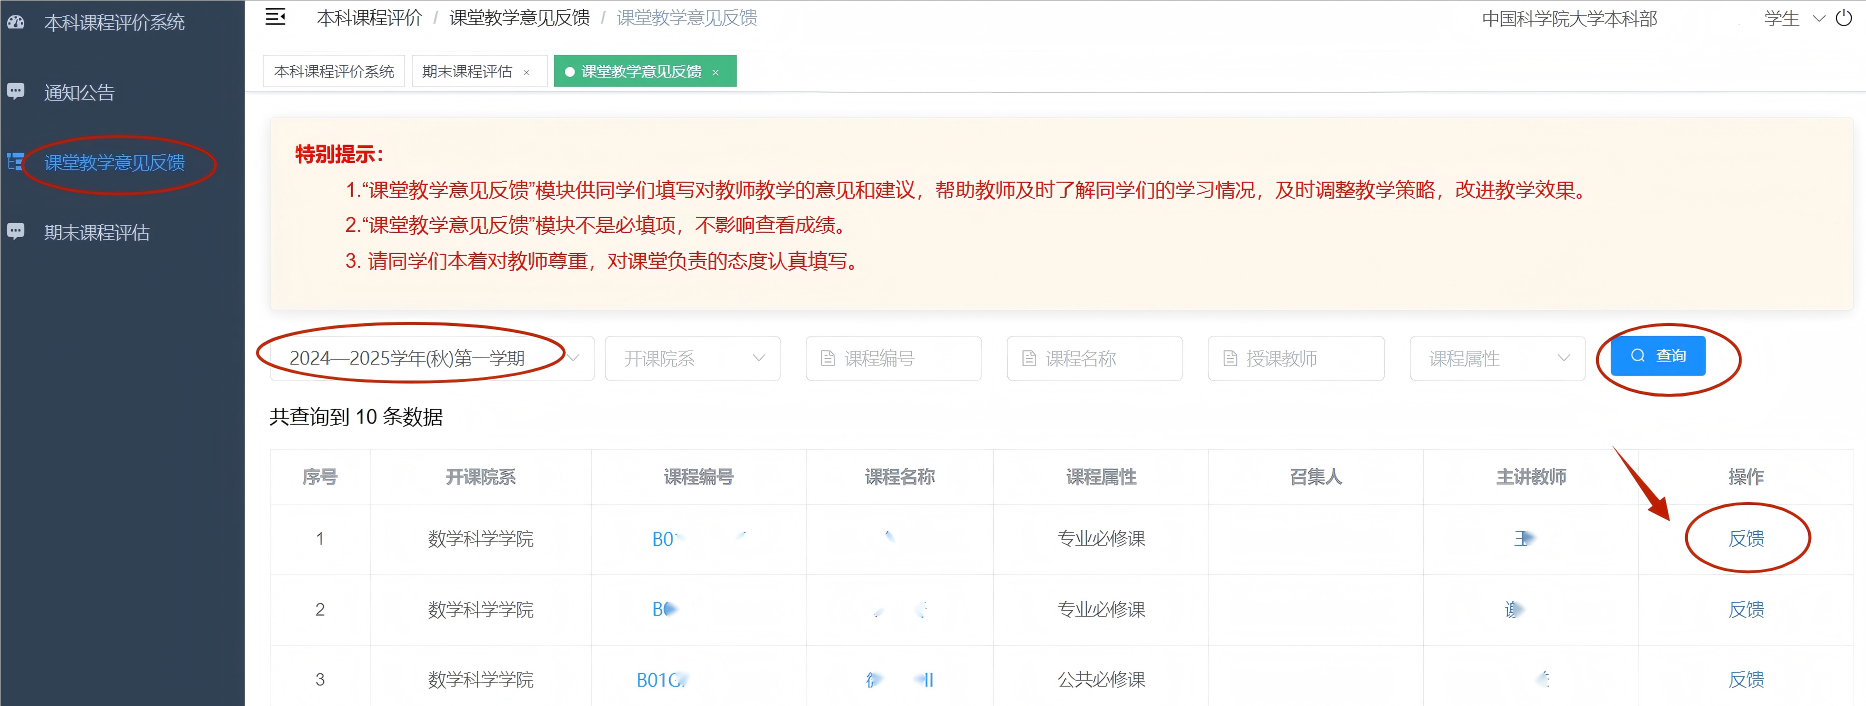This screenshot has height=706, width=1866.
Task: Click the 主讲教师 column header
Action: pyautogui.click(x=1531, y=477)
